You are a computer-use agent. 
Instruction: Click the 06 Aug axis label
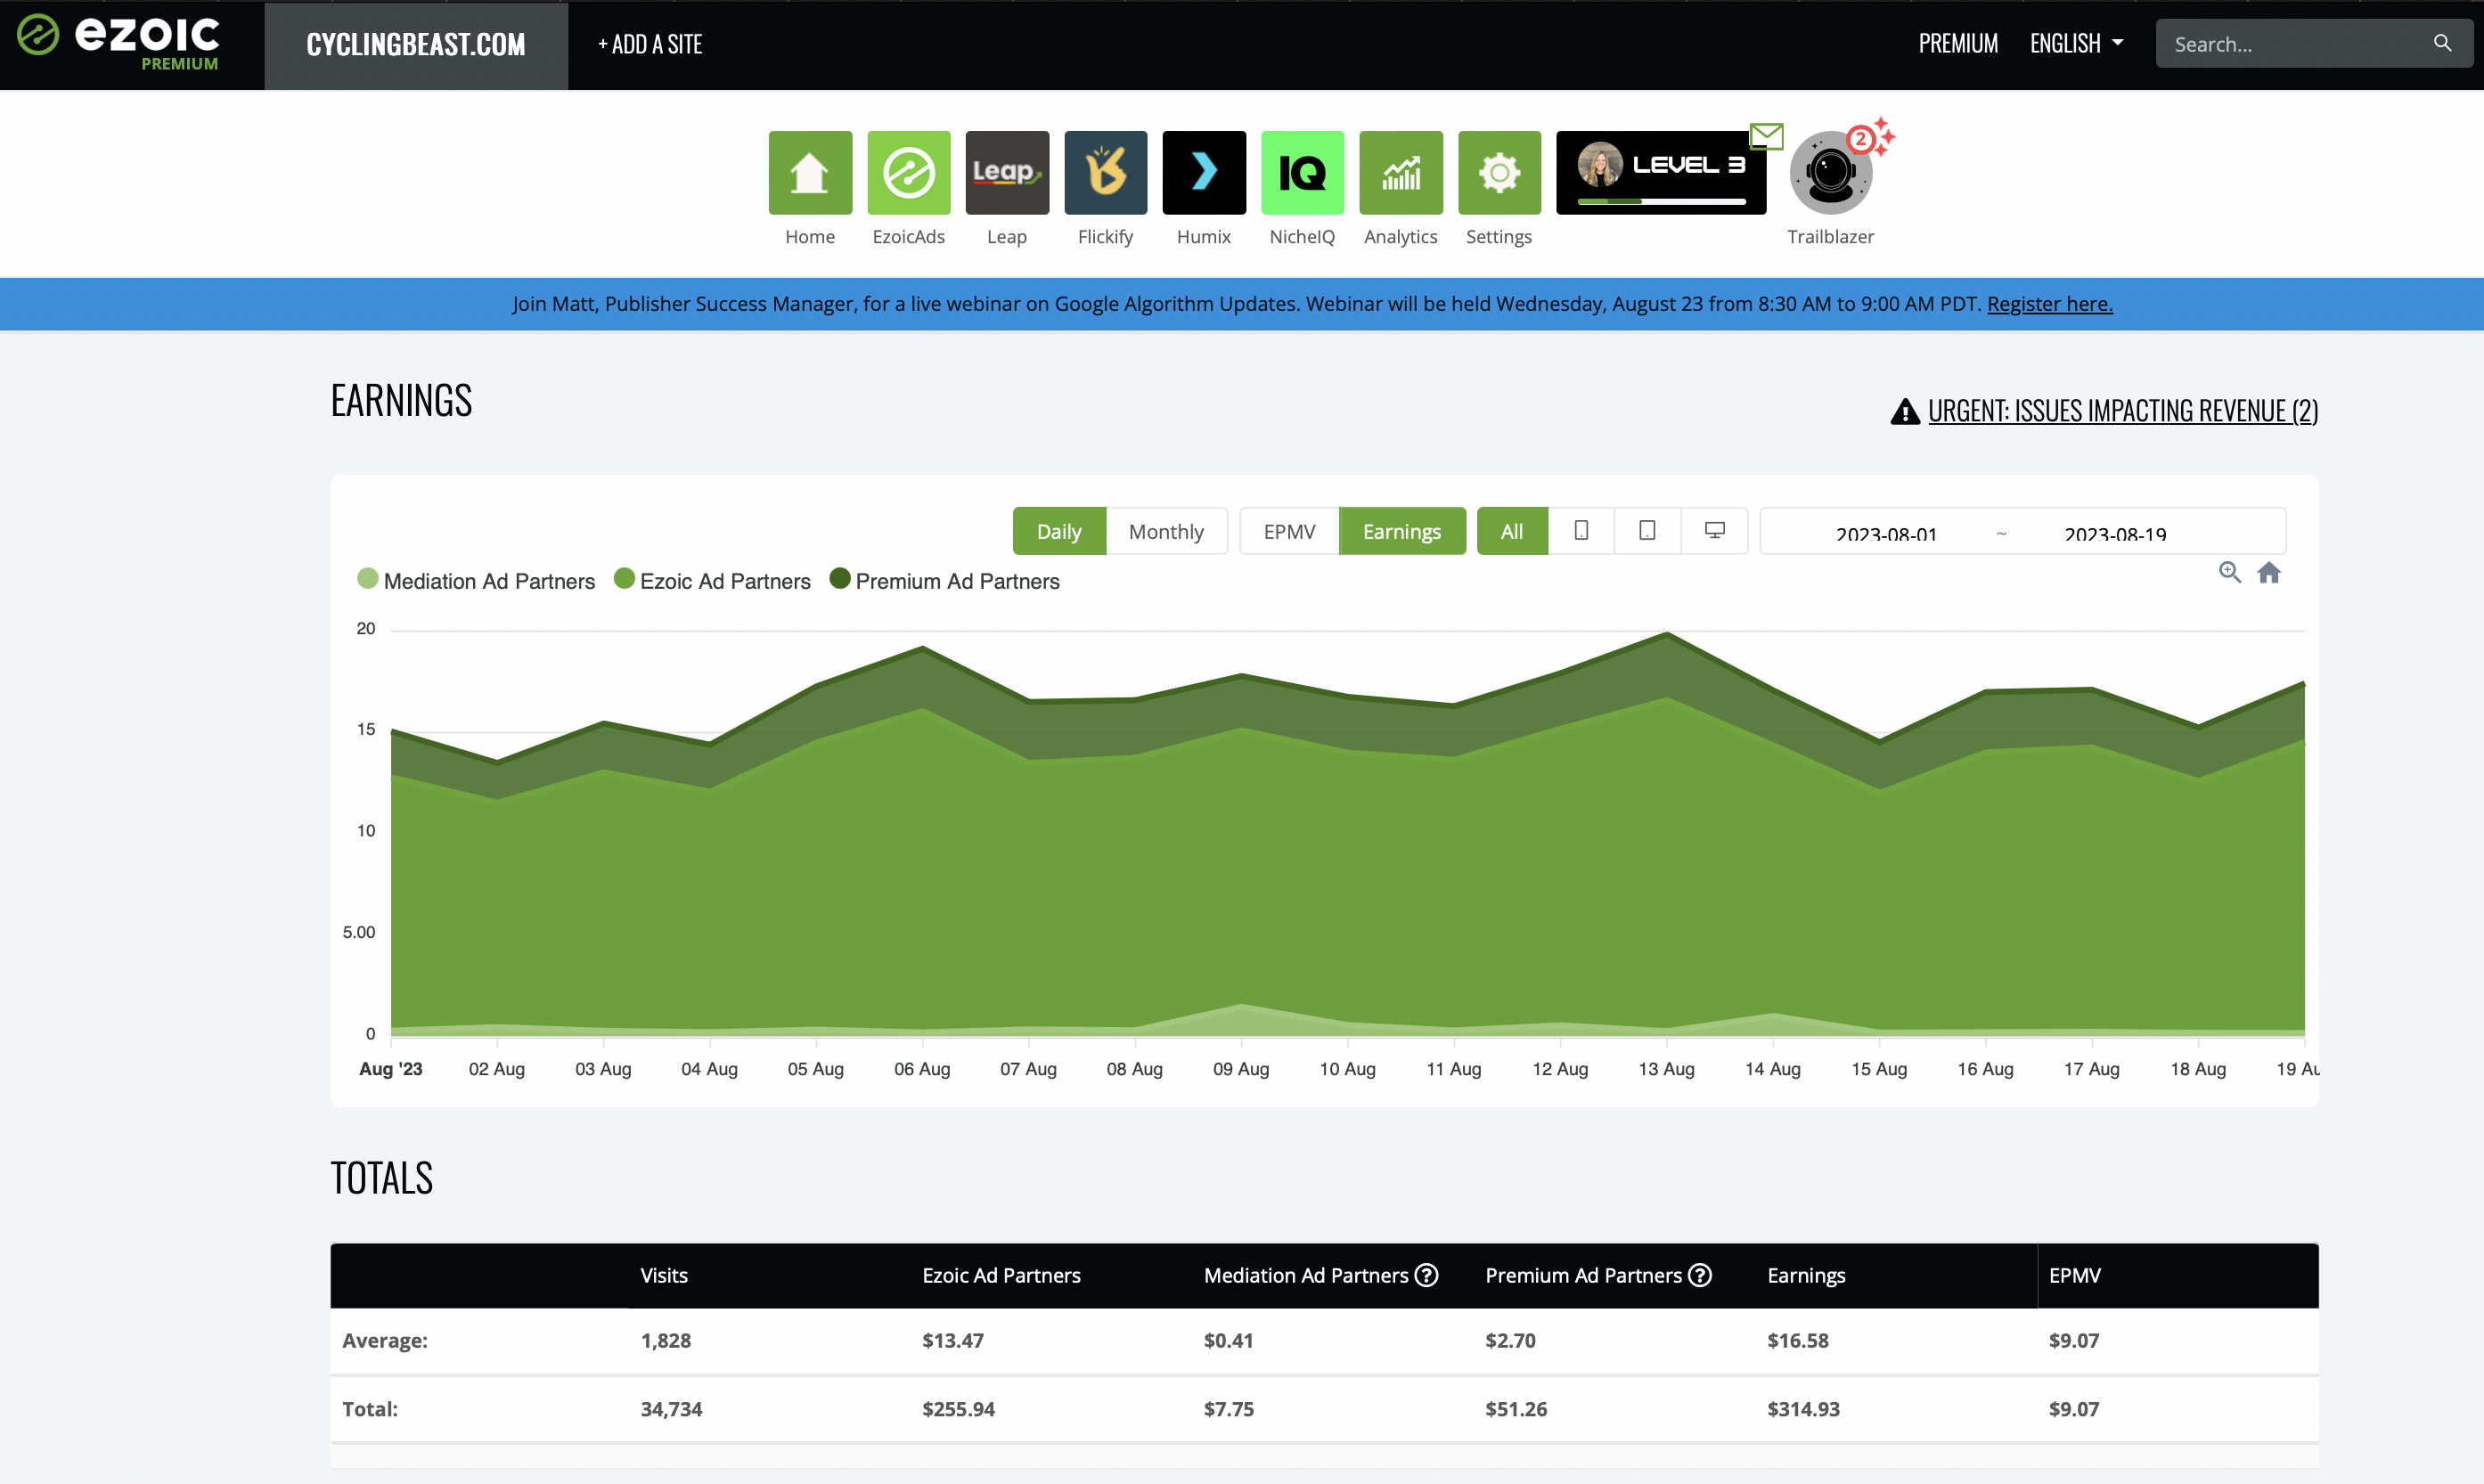[922, 1068]
